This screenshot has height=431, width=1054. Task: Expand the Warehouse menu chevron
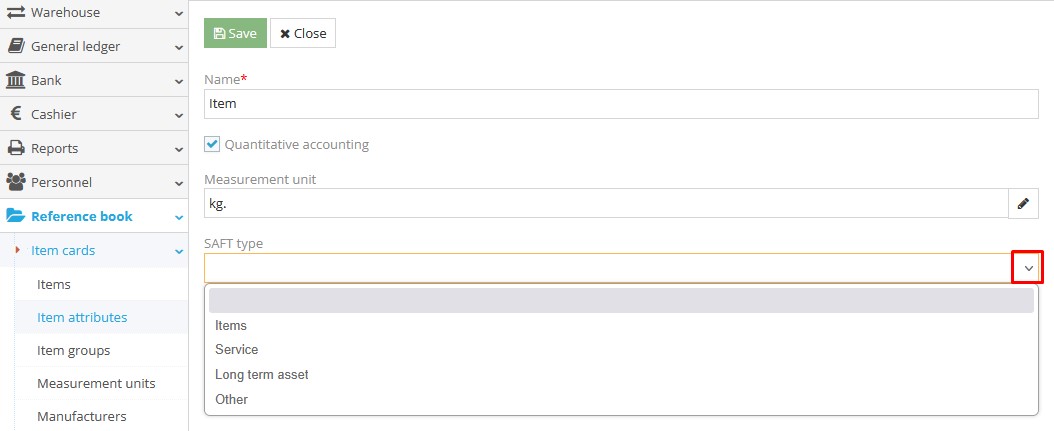[x=178, y=13]
